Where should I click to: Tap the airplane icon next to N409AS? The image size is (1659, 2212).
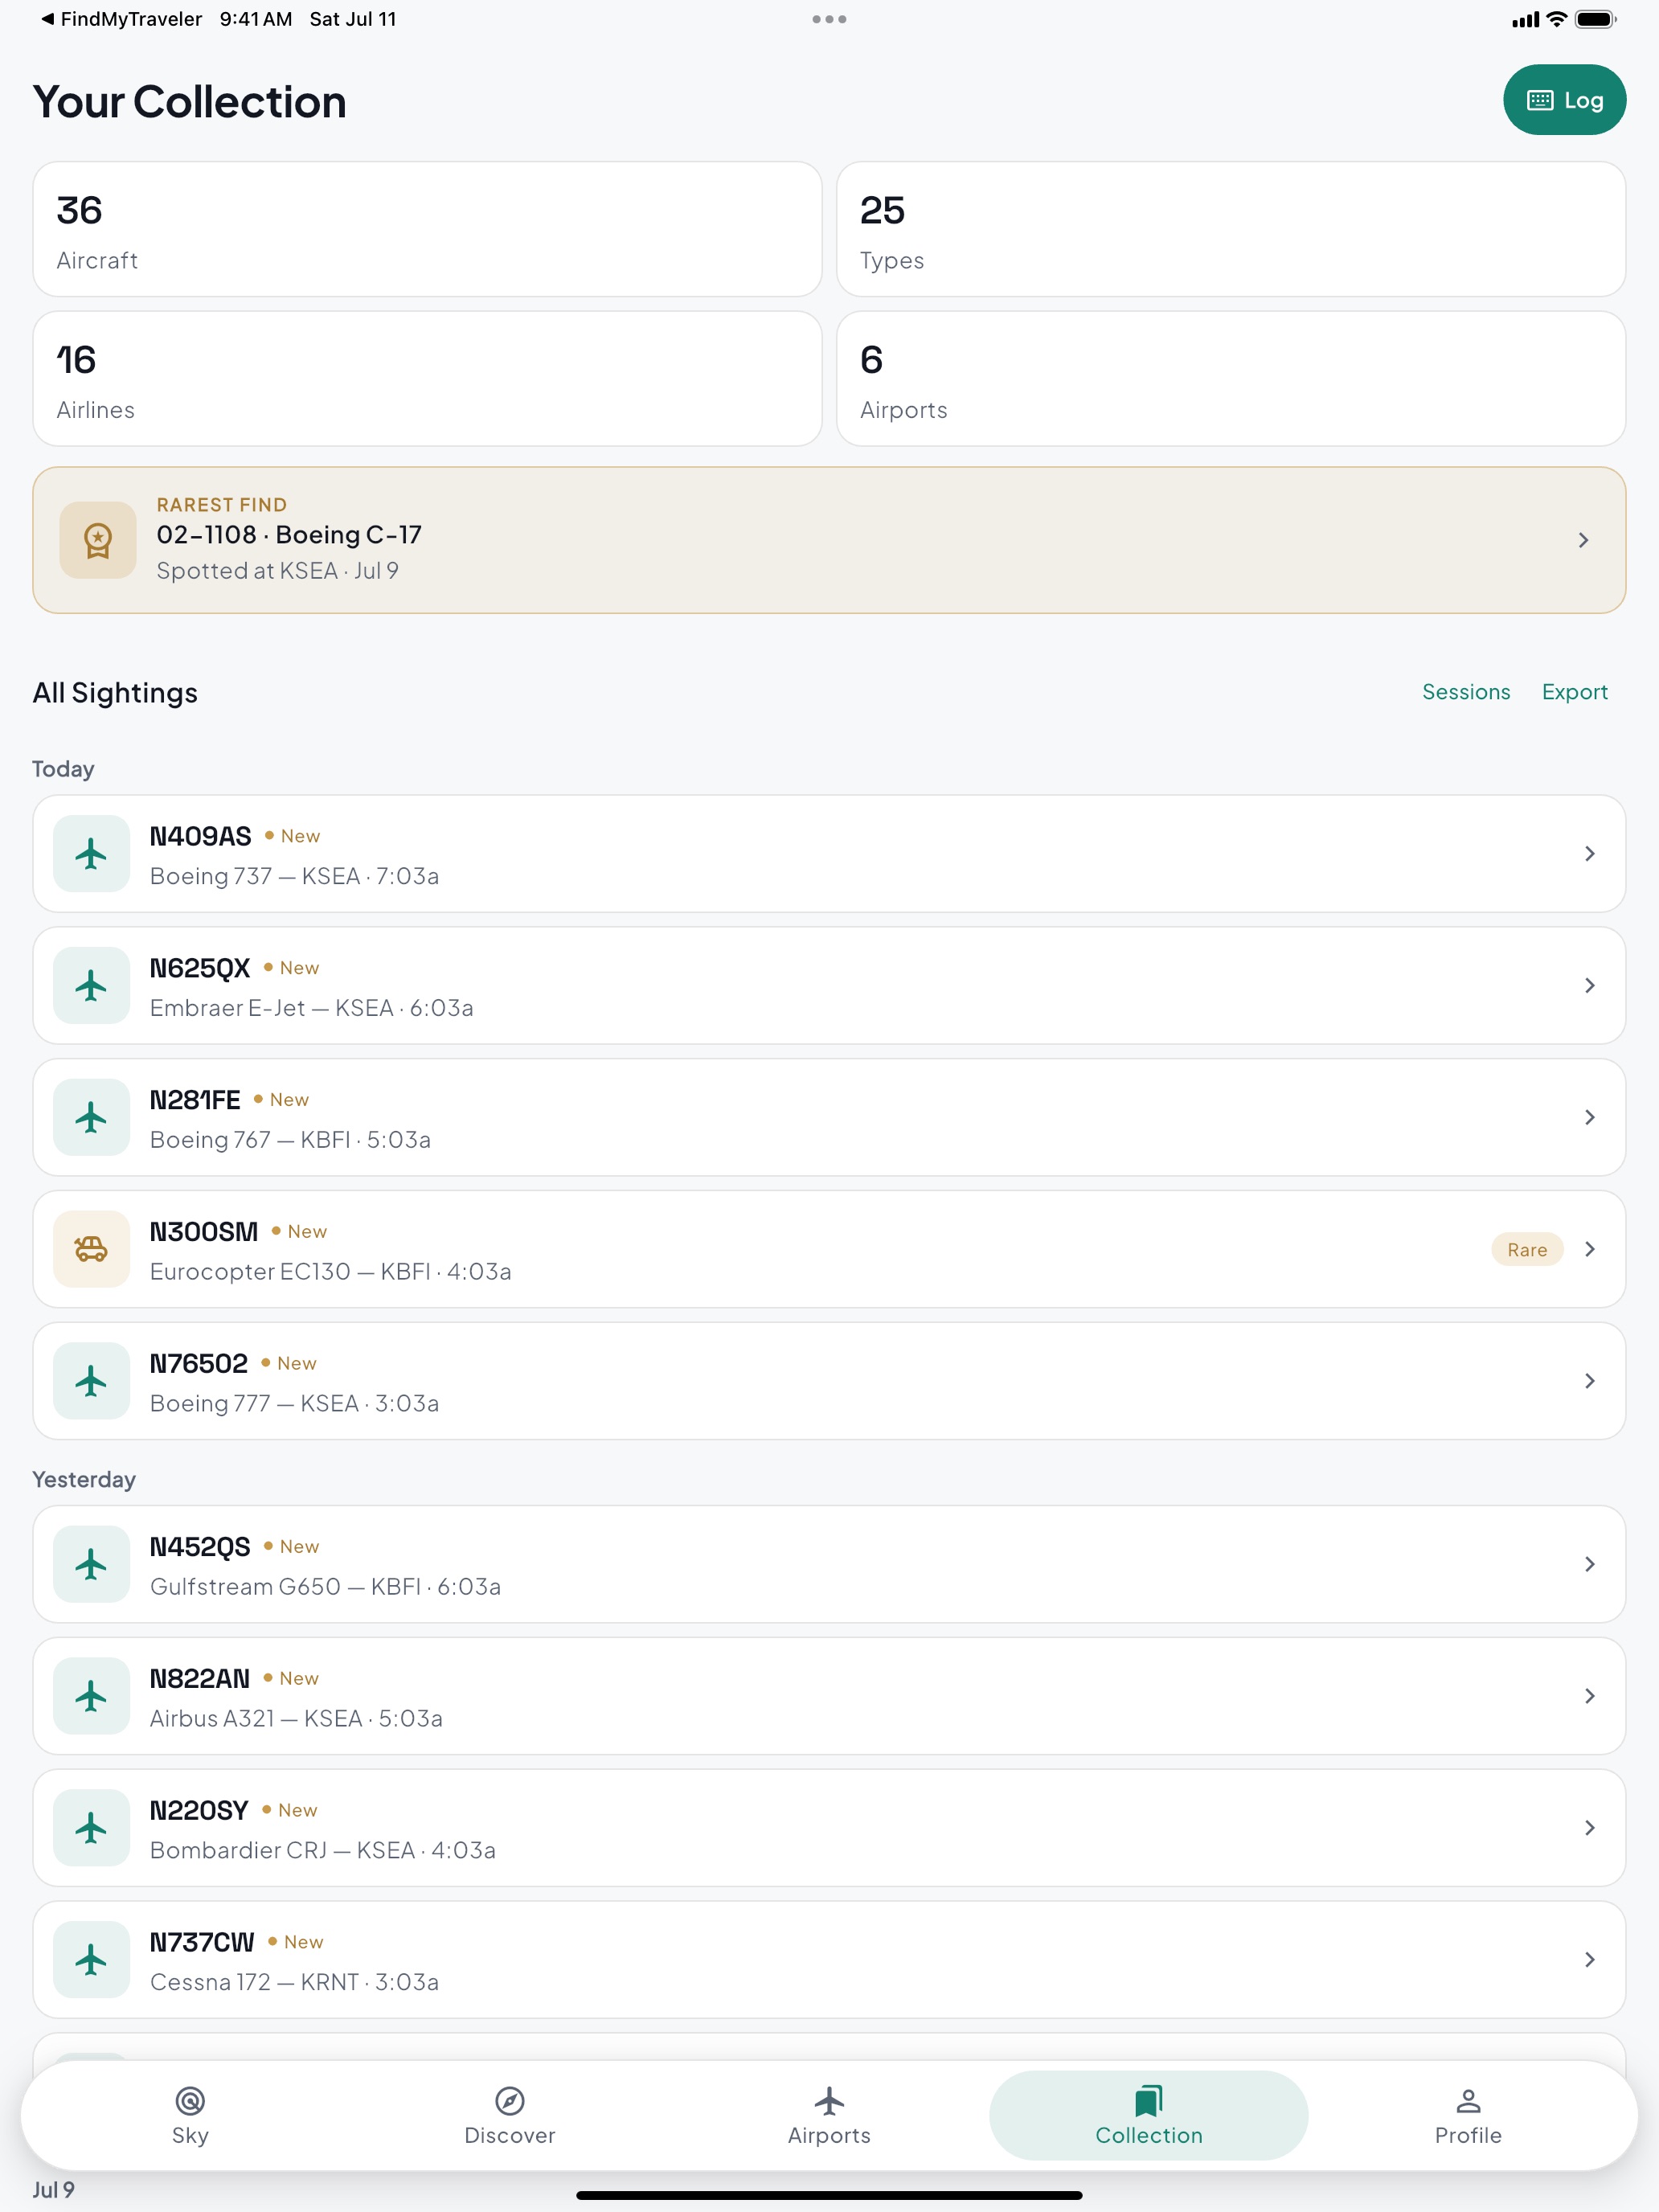pyautogui.click(x=91, y=854)
